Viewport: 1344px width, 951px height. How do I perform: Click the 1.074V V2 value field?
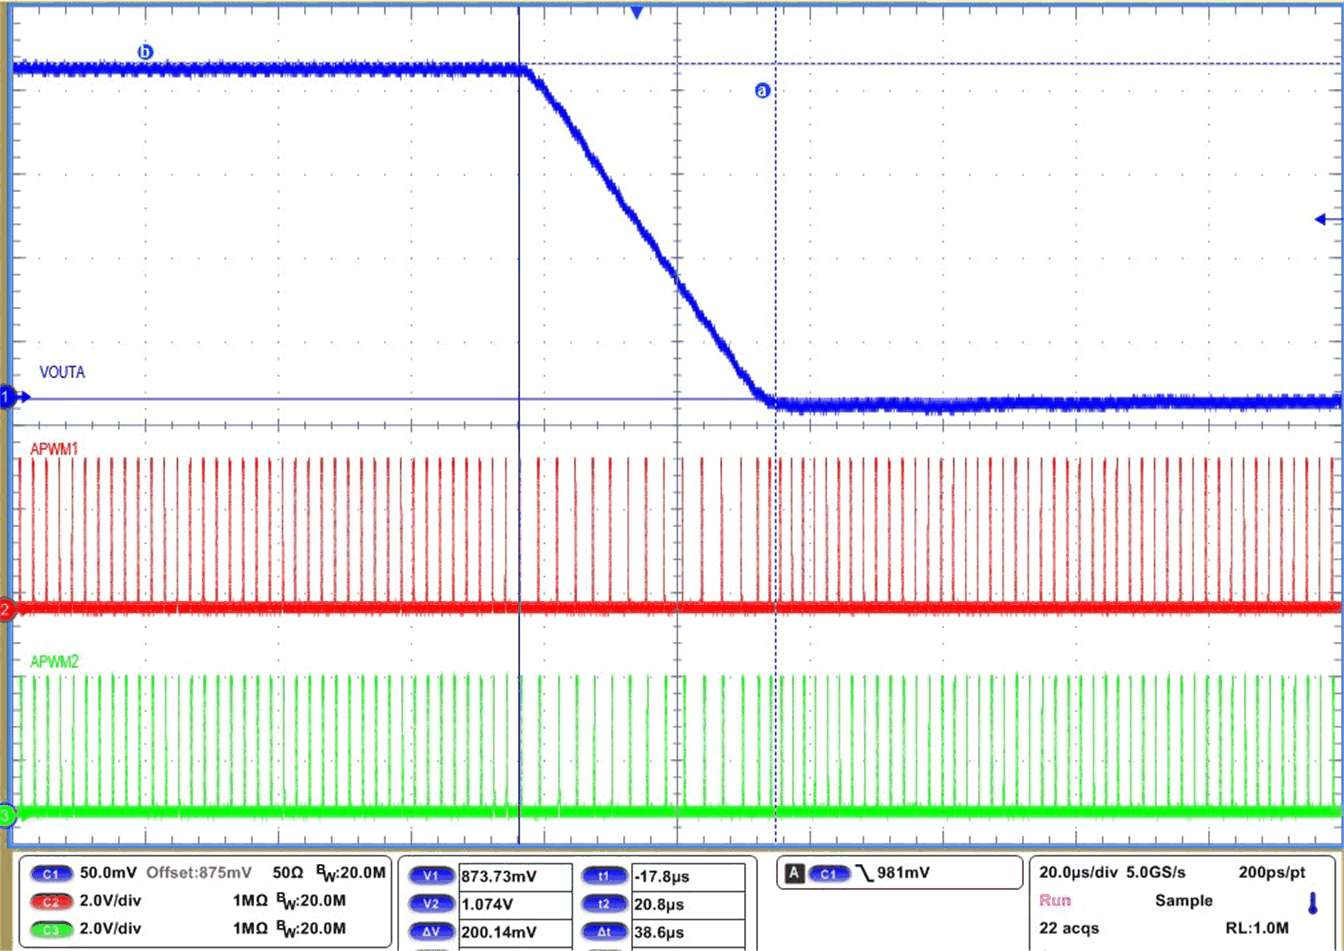pos(515,903)
